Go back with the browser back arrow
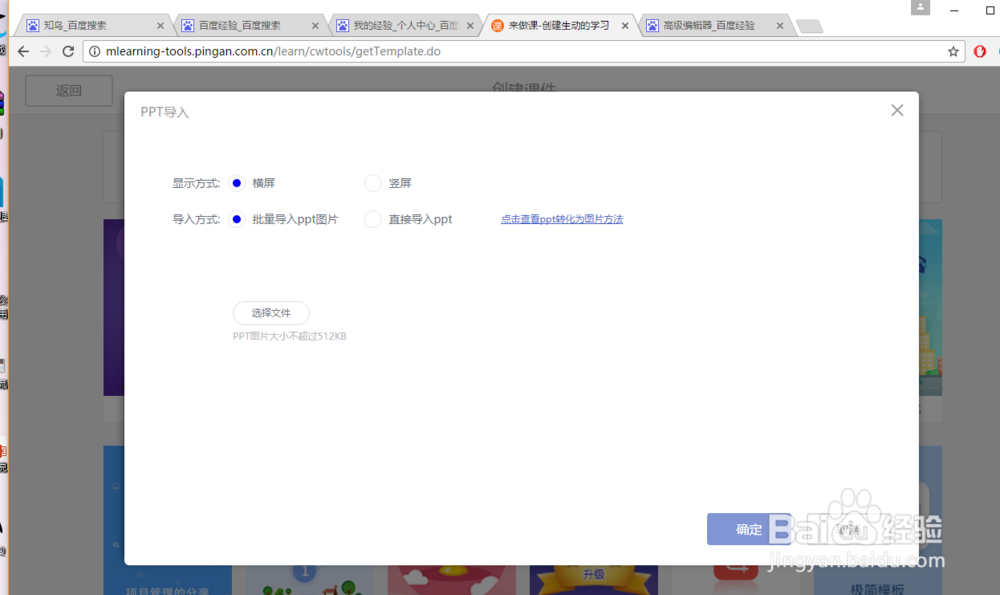Viewport: 1000px width, 595px height. (23, 52)
